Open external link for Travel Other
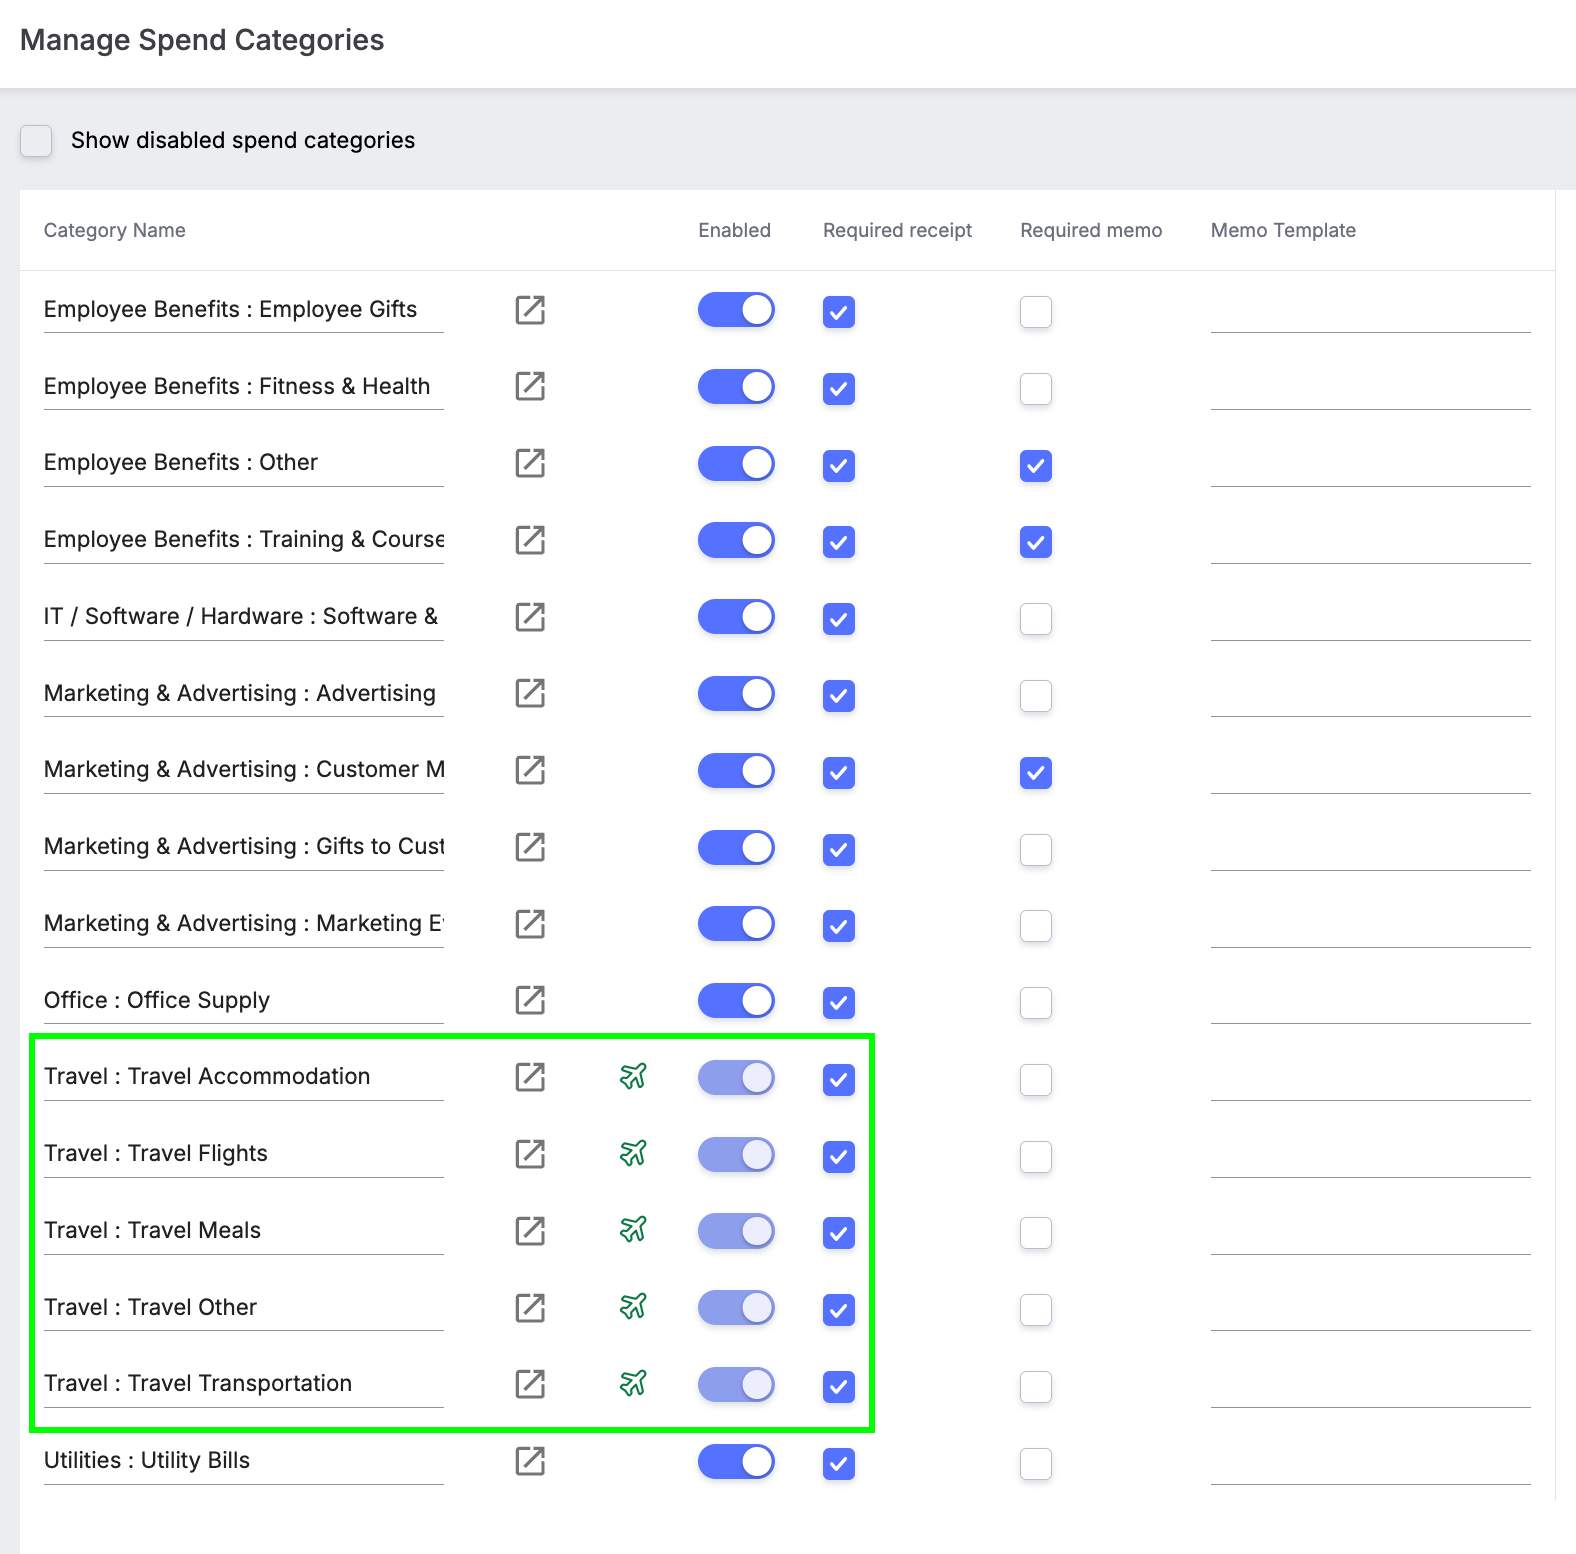Image resolution: width=1576 pixels, height=1554 pixels. pos(530,1307)
